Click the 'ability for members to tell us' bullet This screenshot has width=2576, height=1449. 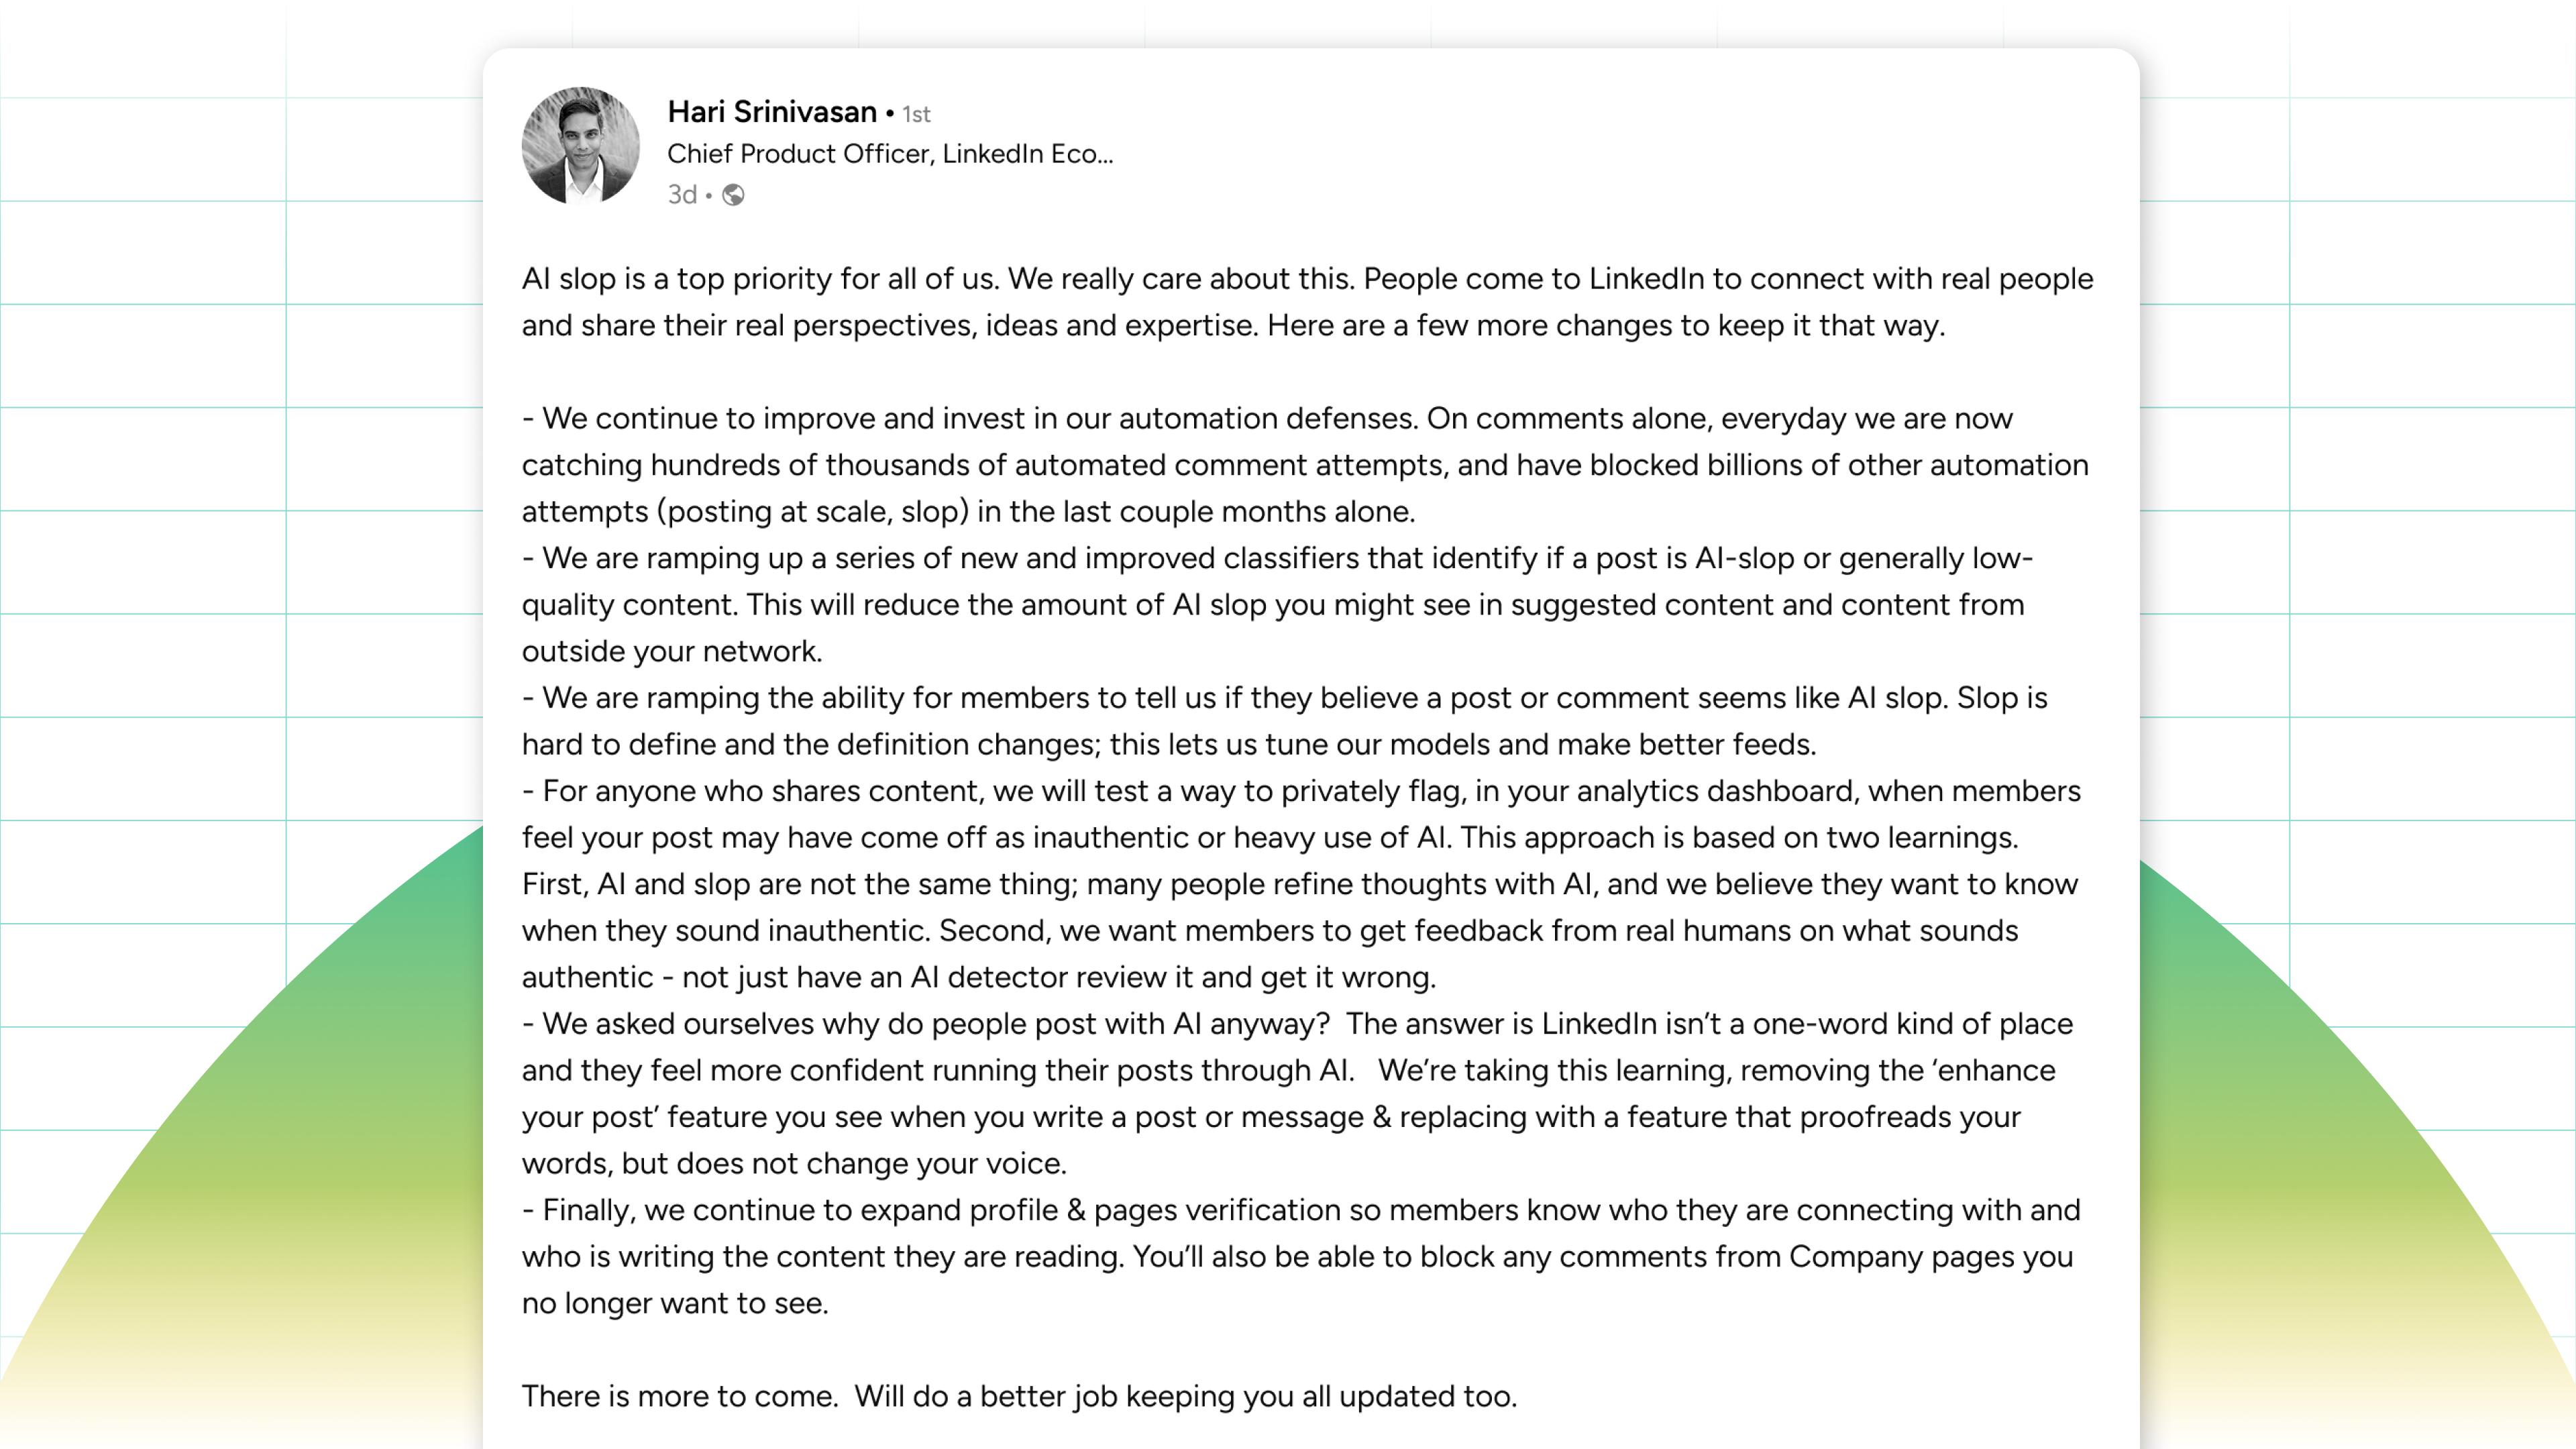click(x=1284, y=721)
